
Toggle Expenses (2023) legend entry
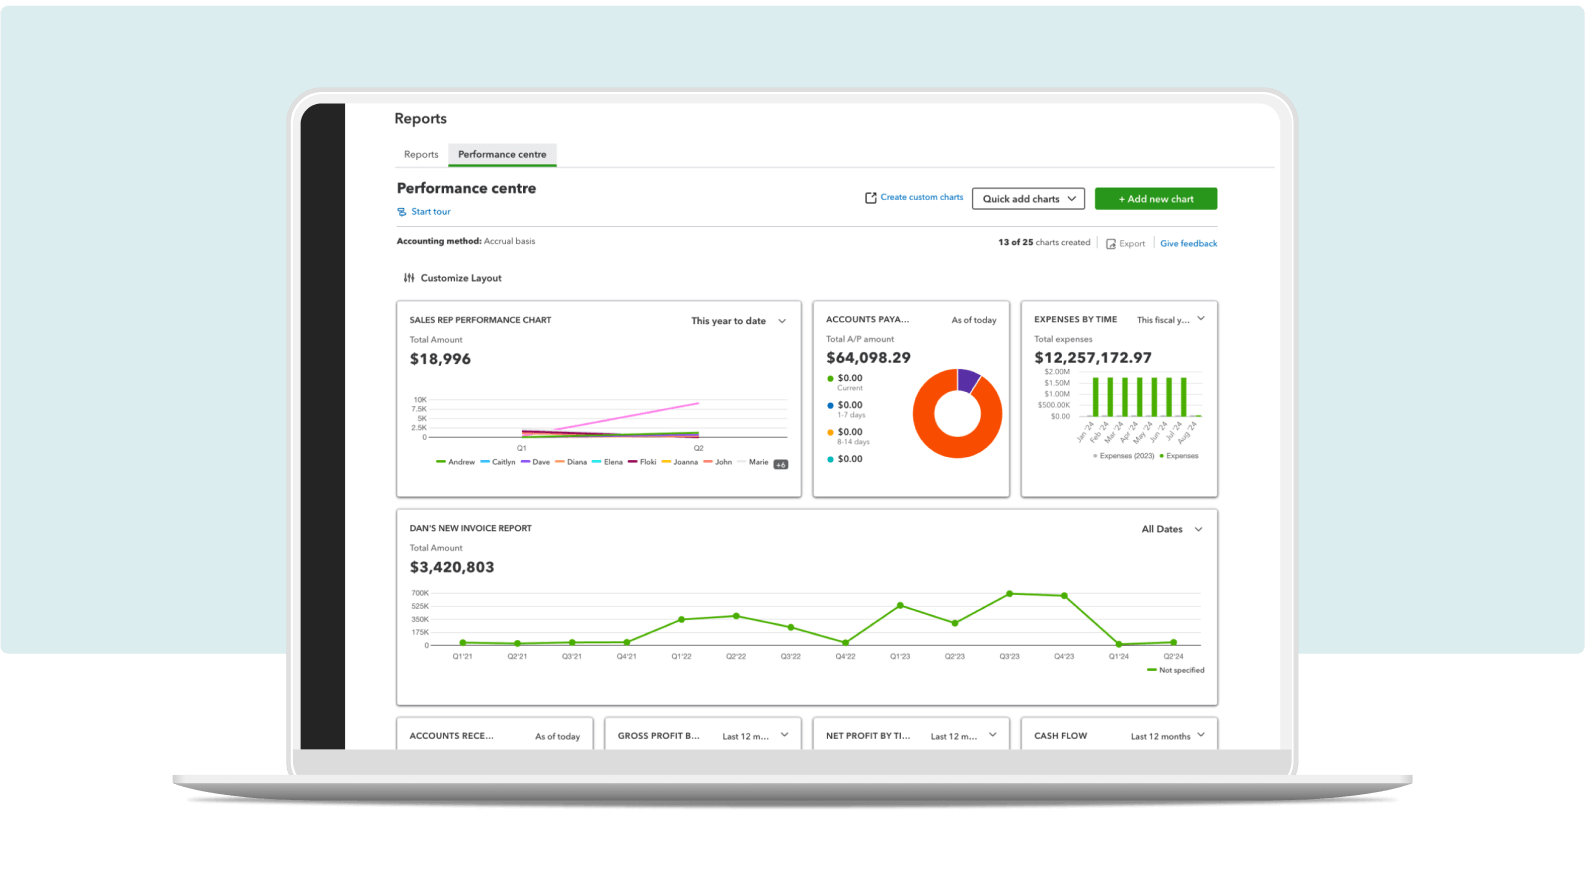(1123, 456)
